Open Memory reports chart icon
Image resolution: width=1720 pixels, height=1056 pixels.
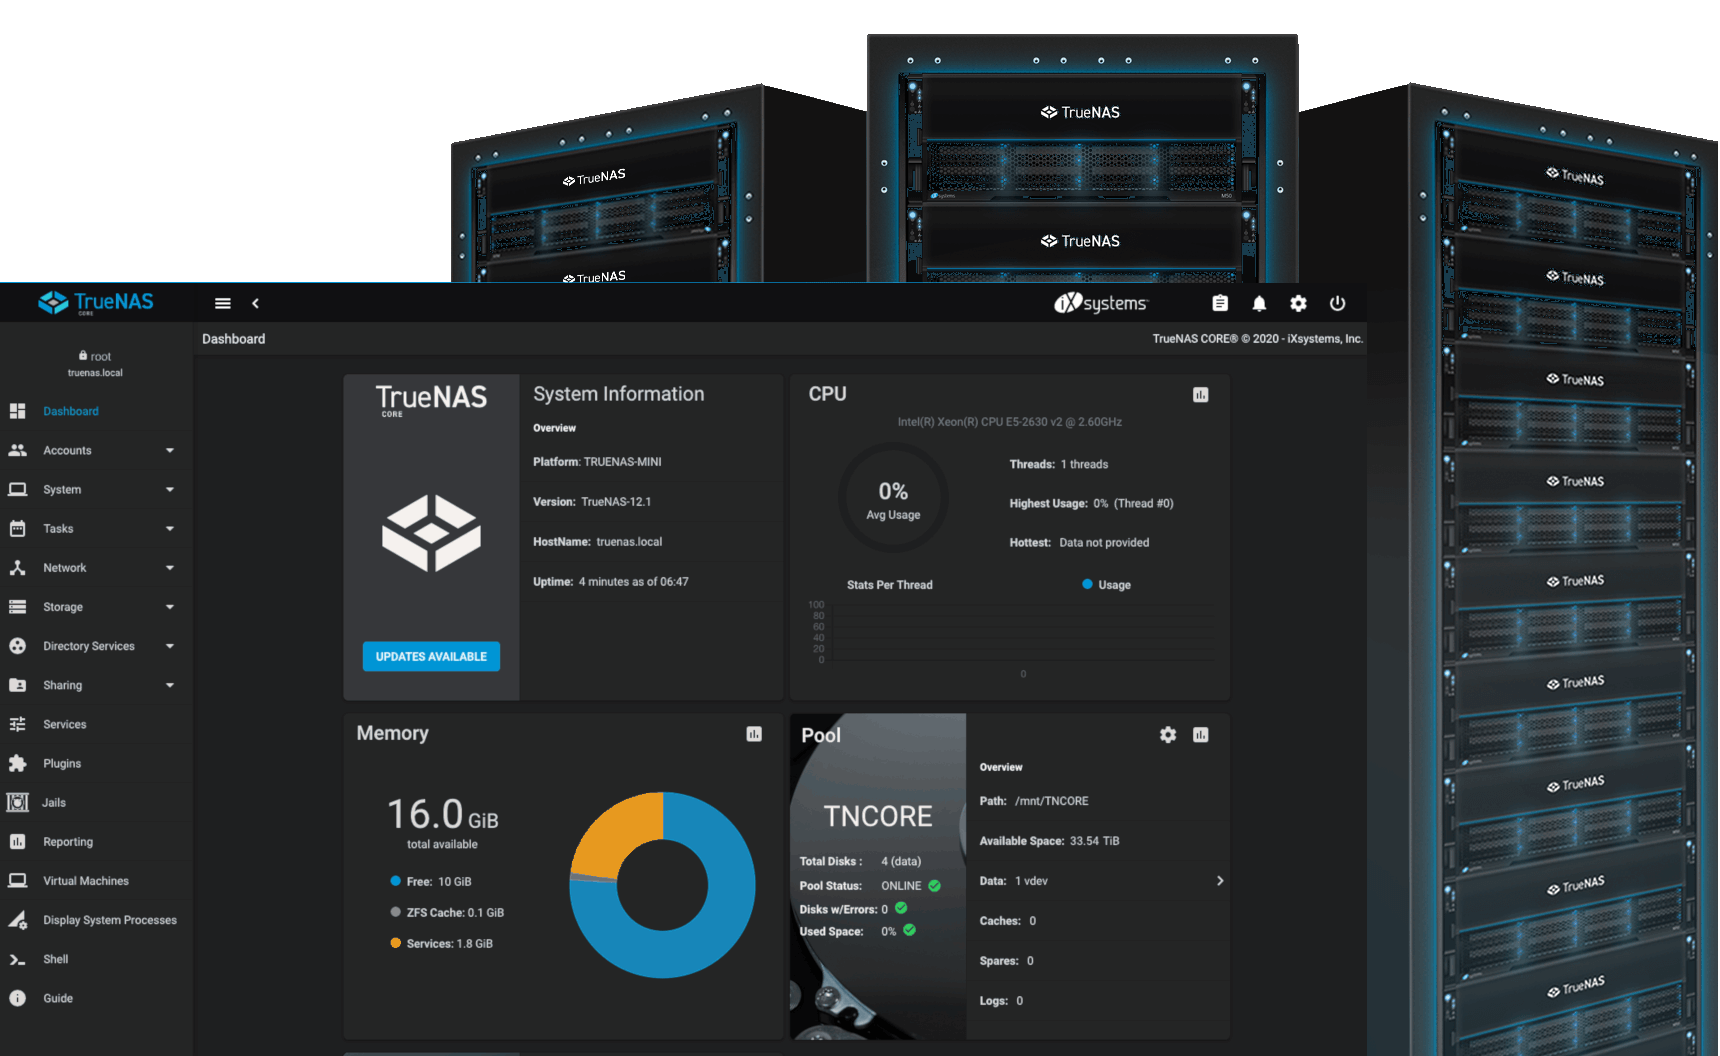click(x=754, y=734)
